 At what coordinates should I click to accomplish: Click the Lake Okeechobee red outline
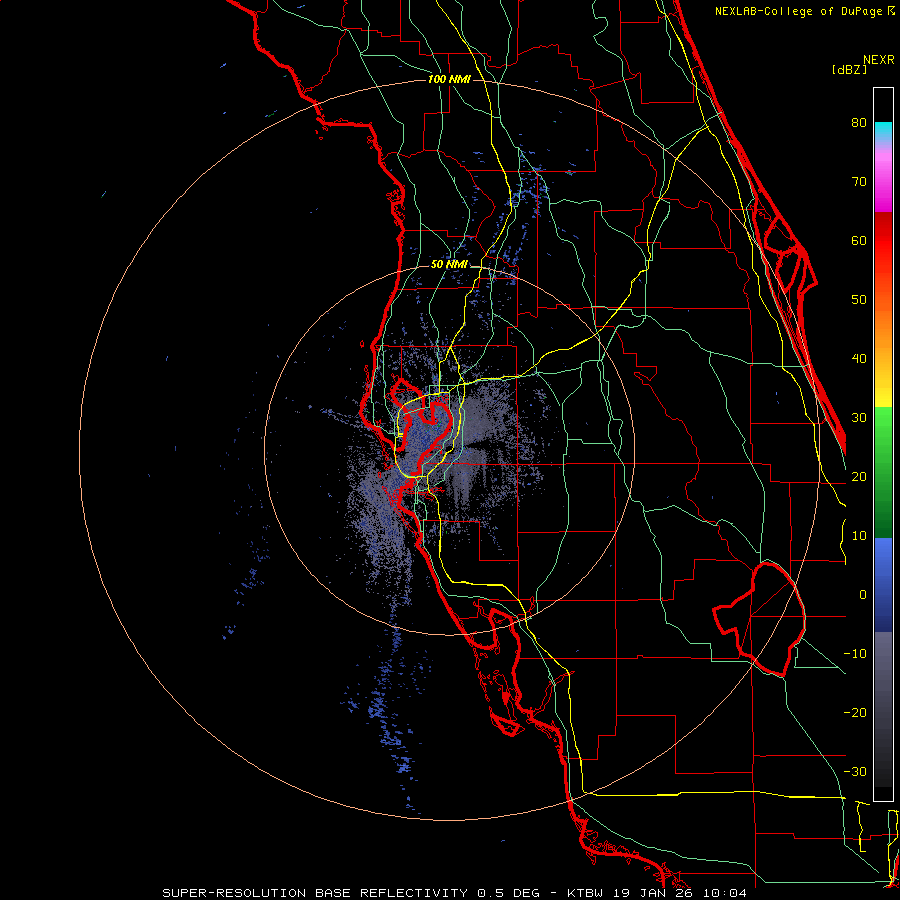pyautogui.click(x=759, y=619)
